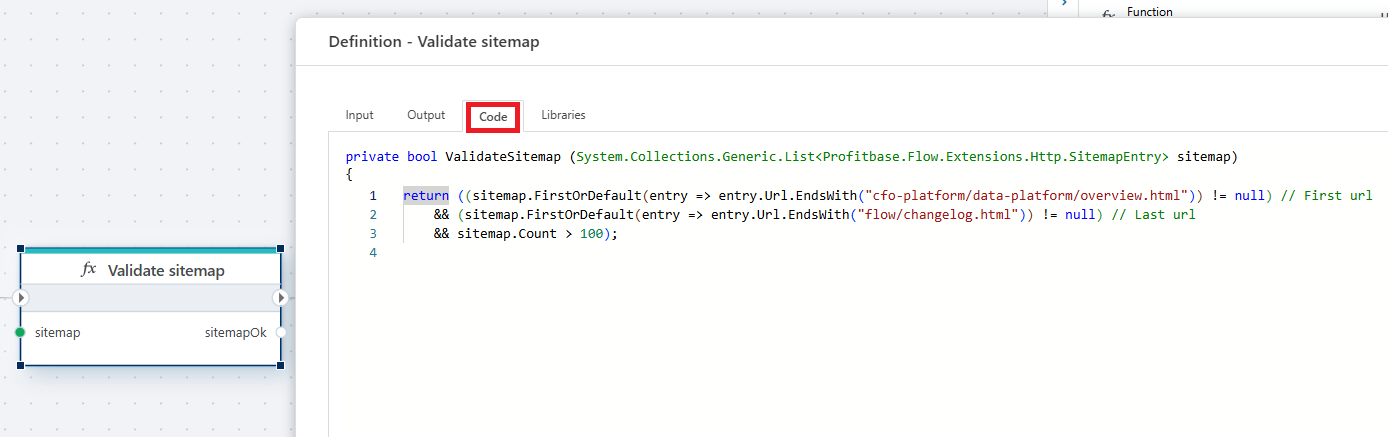This screenshot has height=437, width=1388.
Task: Click the node's left execution input arrow
Action: 21,297
